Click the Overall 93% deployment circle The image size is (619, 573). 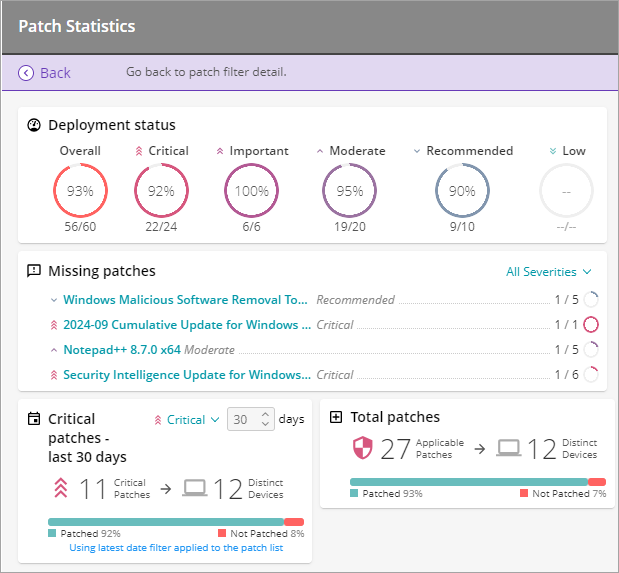click(x=80, y=191)
